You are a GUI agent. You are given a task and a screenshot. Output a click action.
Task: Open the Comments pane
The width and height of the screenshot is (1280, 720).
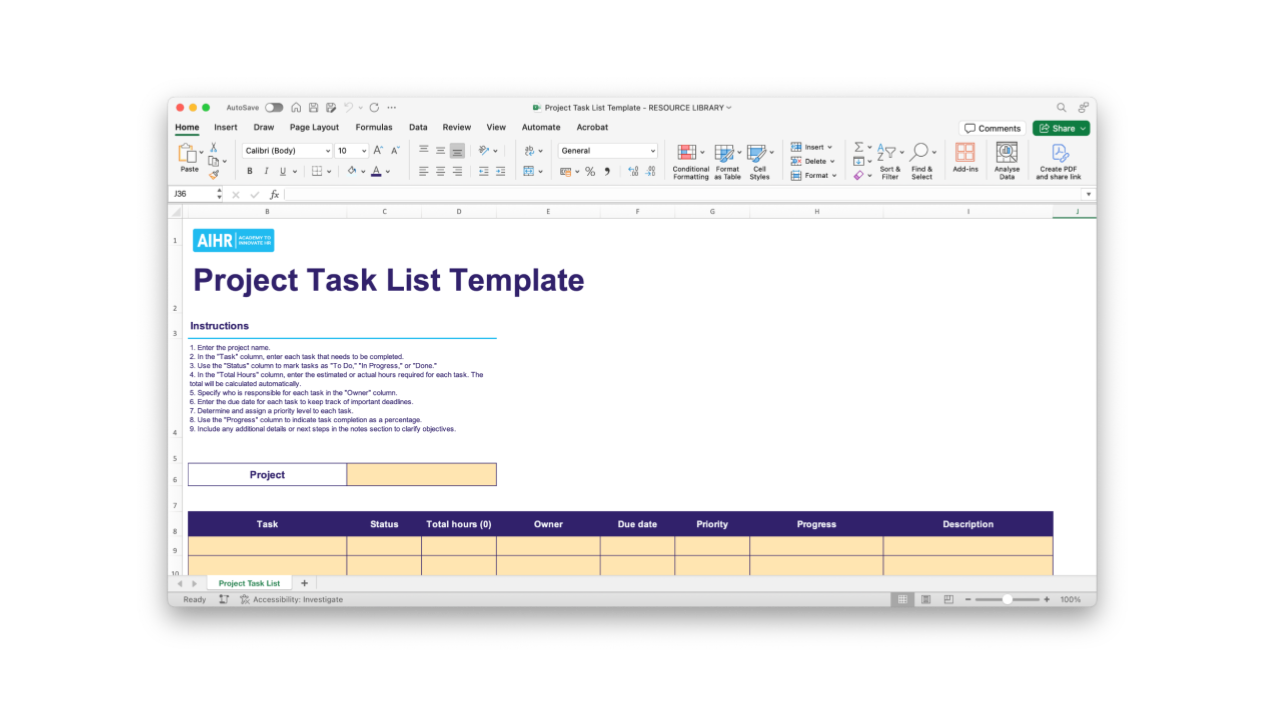[x=993, y=128]
